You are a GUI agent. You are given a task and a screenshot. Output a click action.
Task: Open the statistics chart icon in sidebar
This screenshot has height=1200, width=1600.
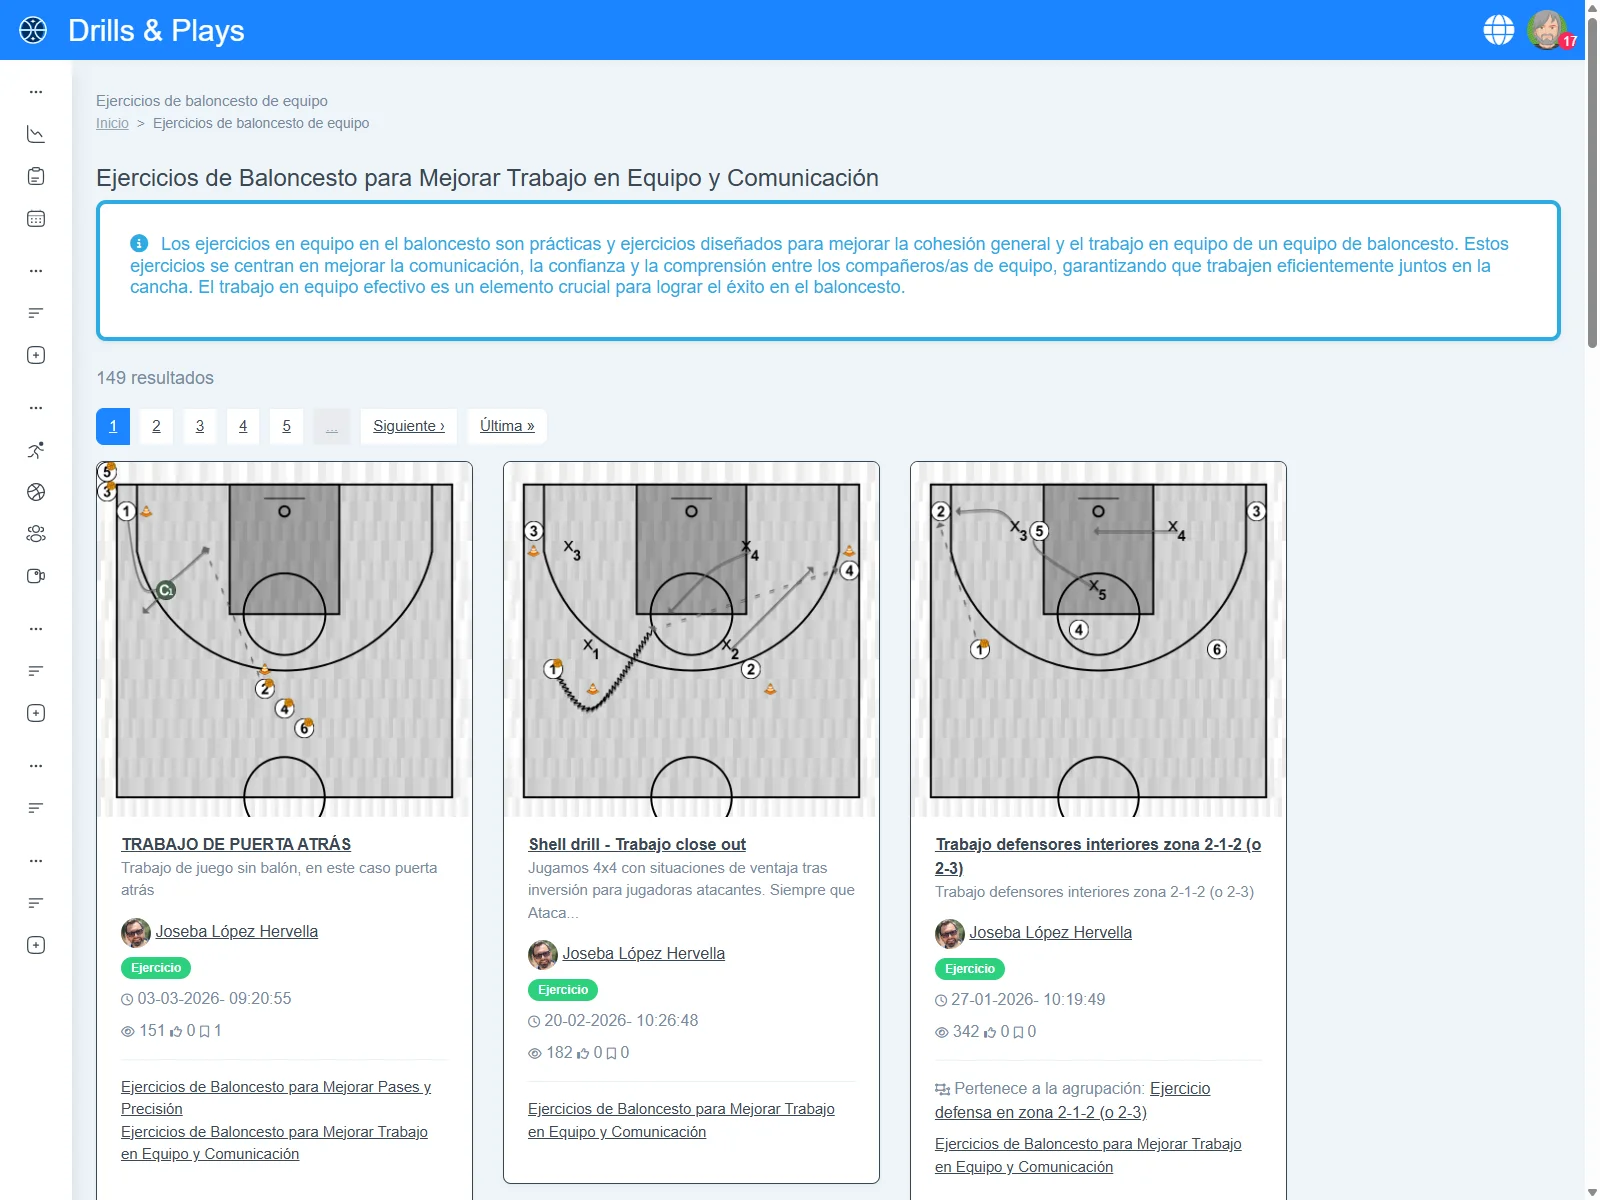tap(36, 133)
